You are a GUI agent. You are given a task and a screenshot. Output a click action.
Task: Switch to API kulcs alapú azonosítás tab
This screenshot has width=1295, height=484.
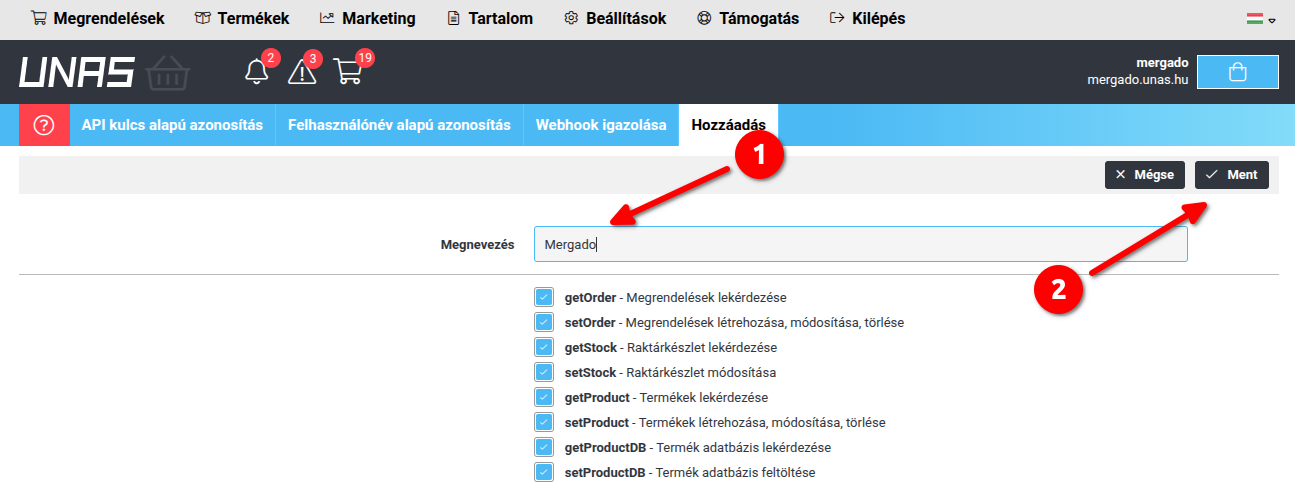pos(172,125)
